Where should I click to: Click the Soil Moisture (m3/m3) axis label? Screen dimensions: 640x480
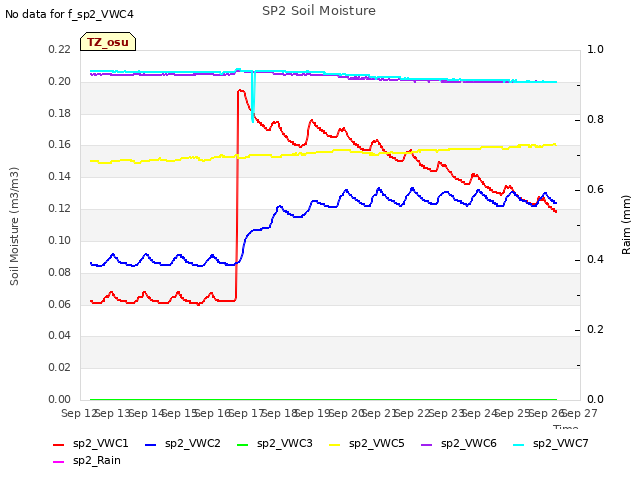(14, 226)
